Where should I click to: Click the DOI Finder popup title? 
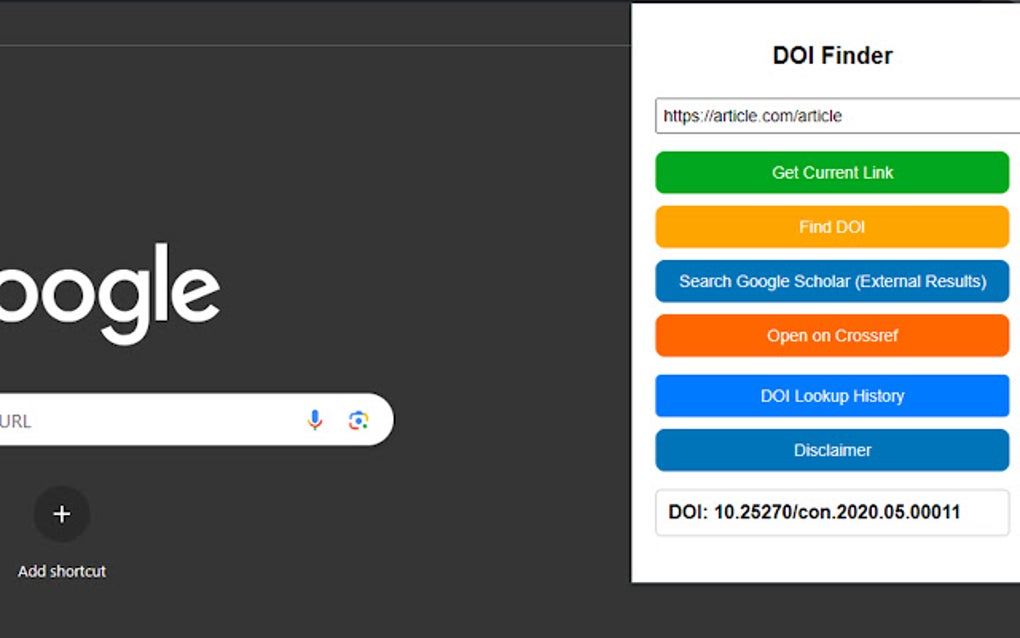pos(831,55)
